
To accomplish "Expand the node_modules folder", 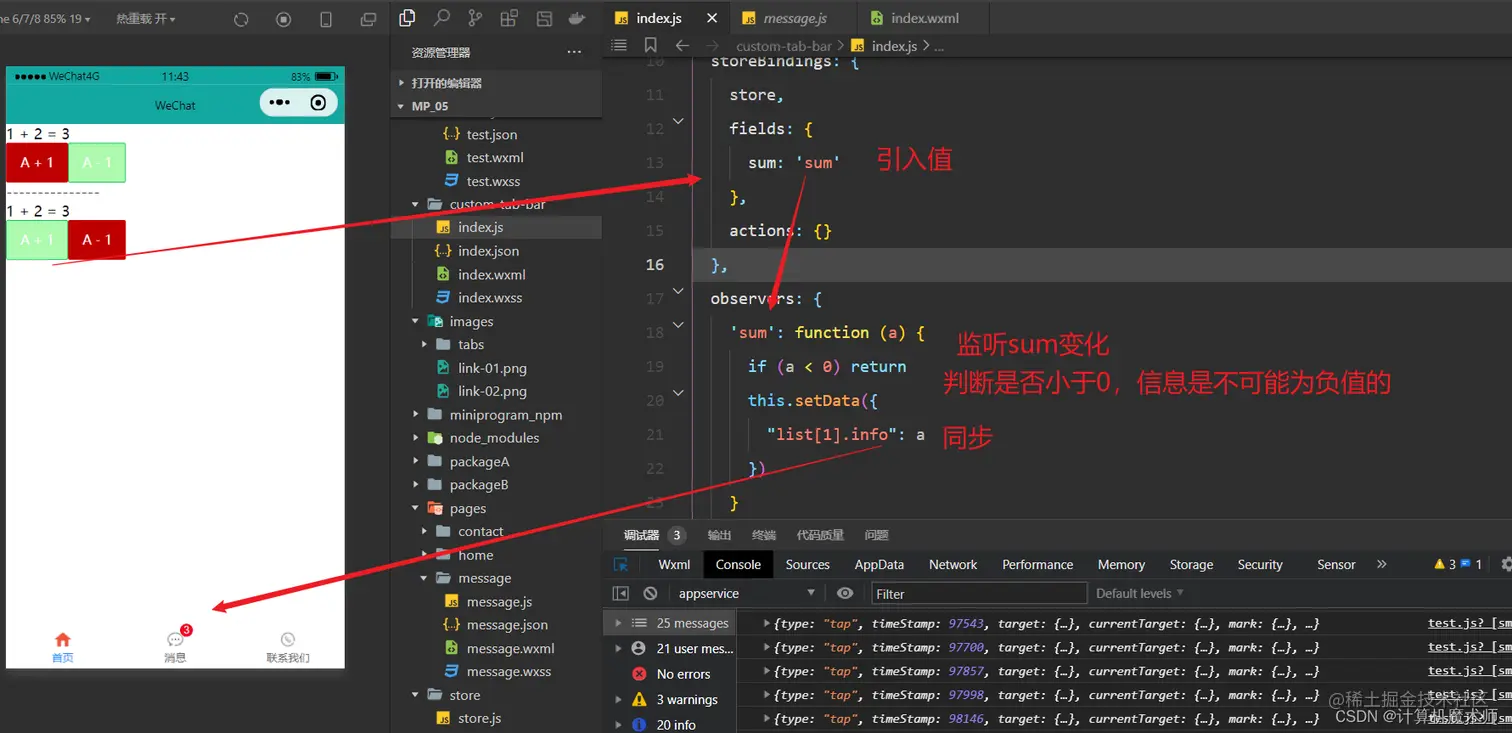I will (415, 438).
